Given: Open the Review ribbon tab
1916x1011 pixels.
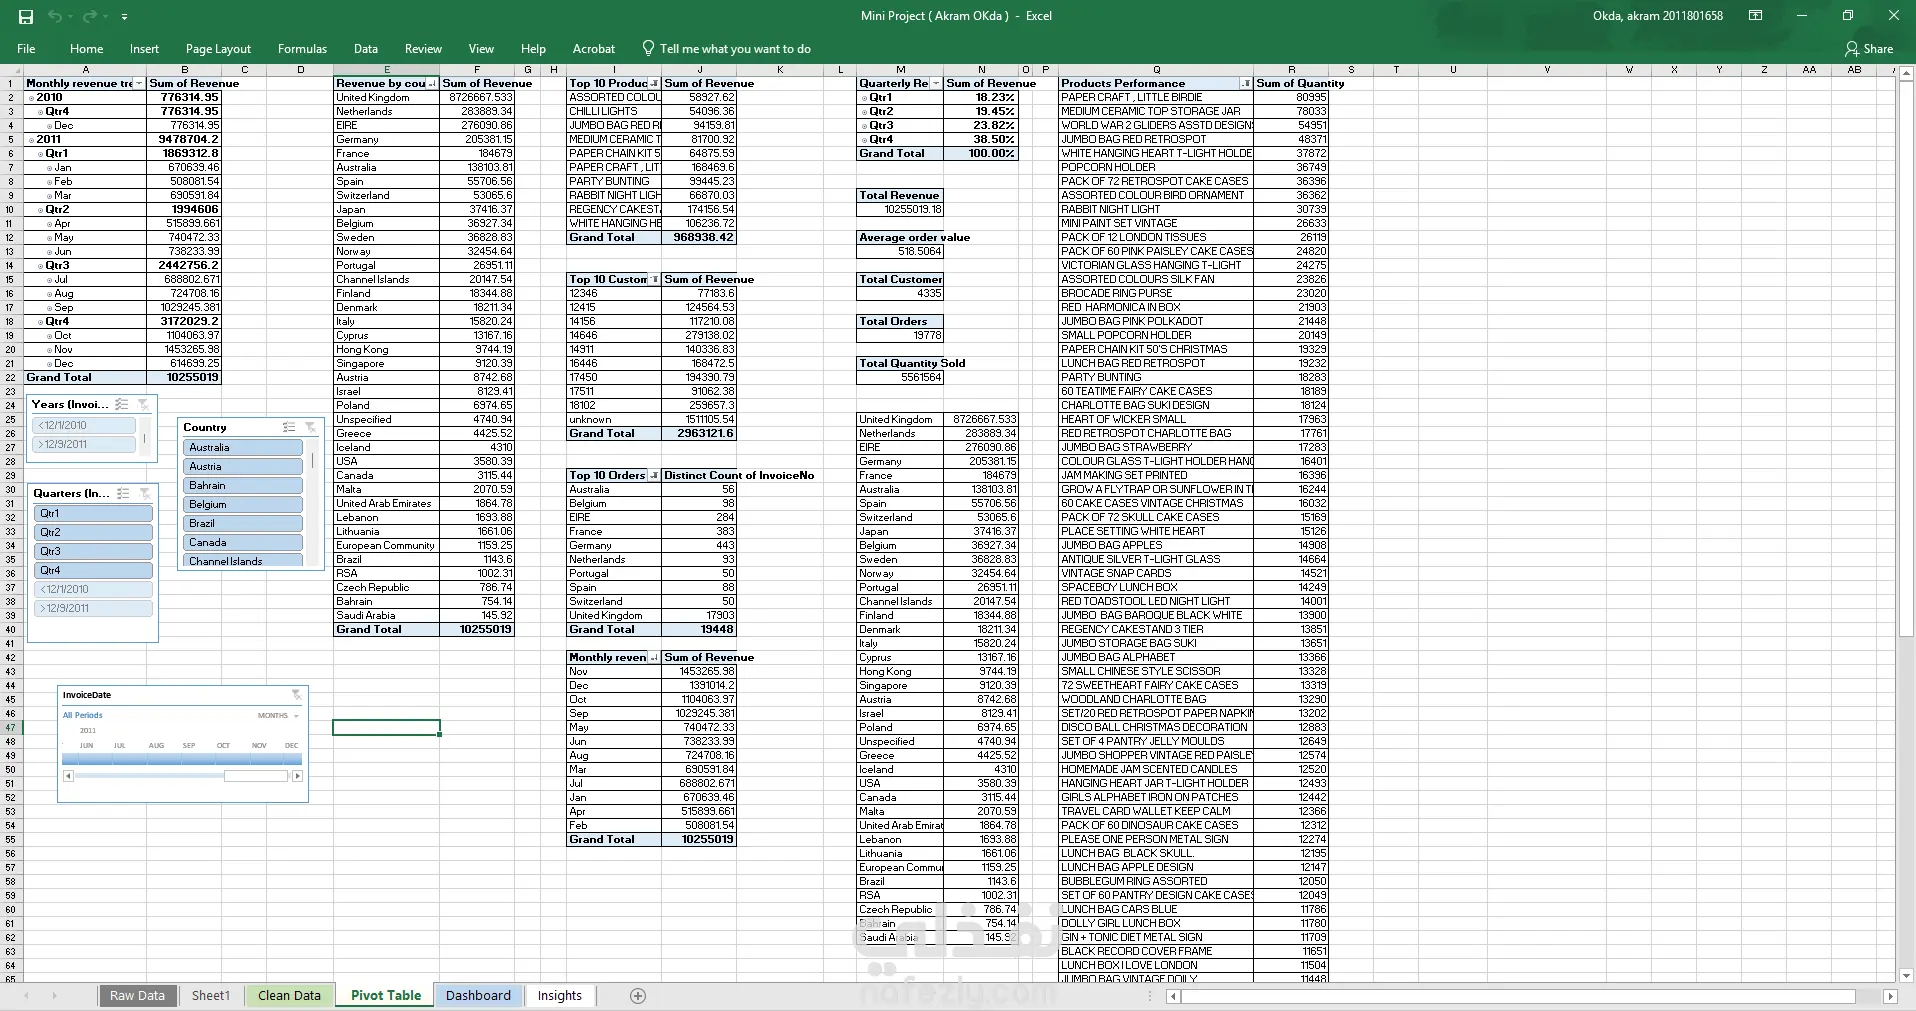Looking at the screenshot, I should (423, 48).
